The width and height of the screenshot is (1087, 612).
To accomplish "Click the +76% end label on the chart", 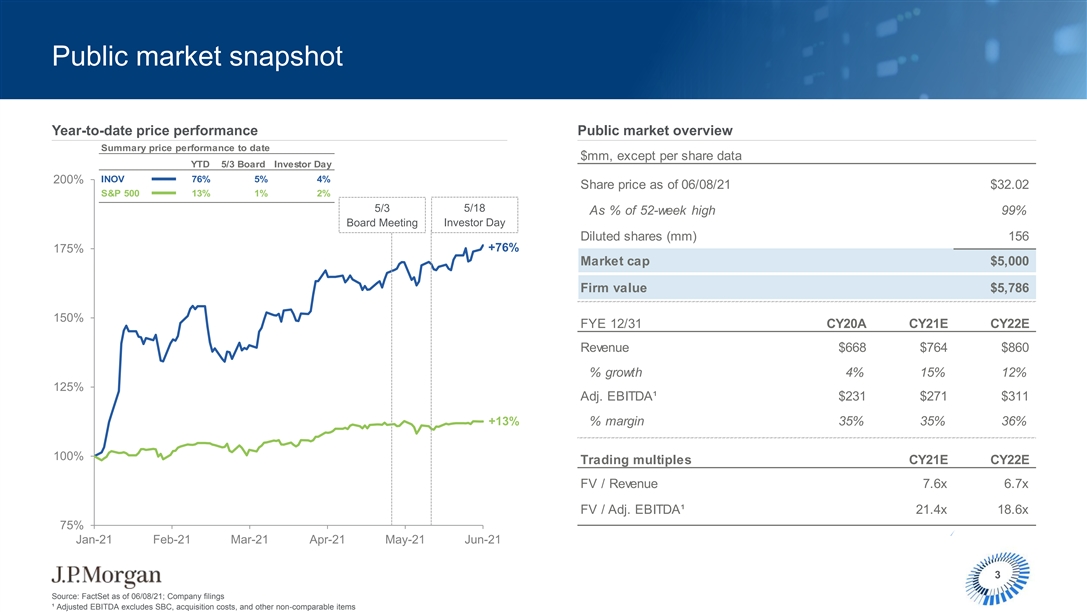I will (x=503, y=248).
